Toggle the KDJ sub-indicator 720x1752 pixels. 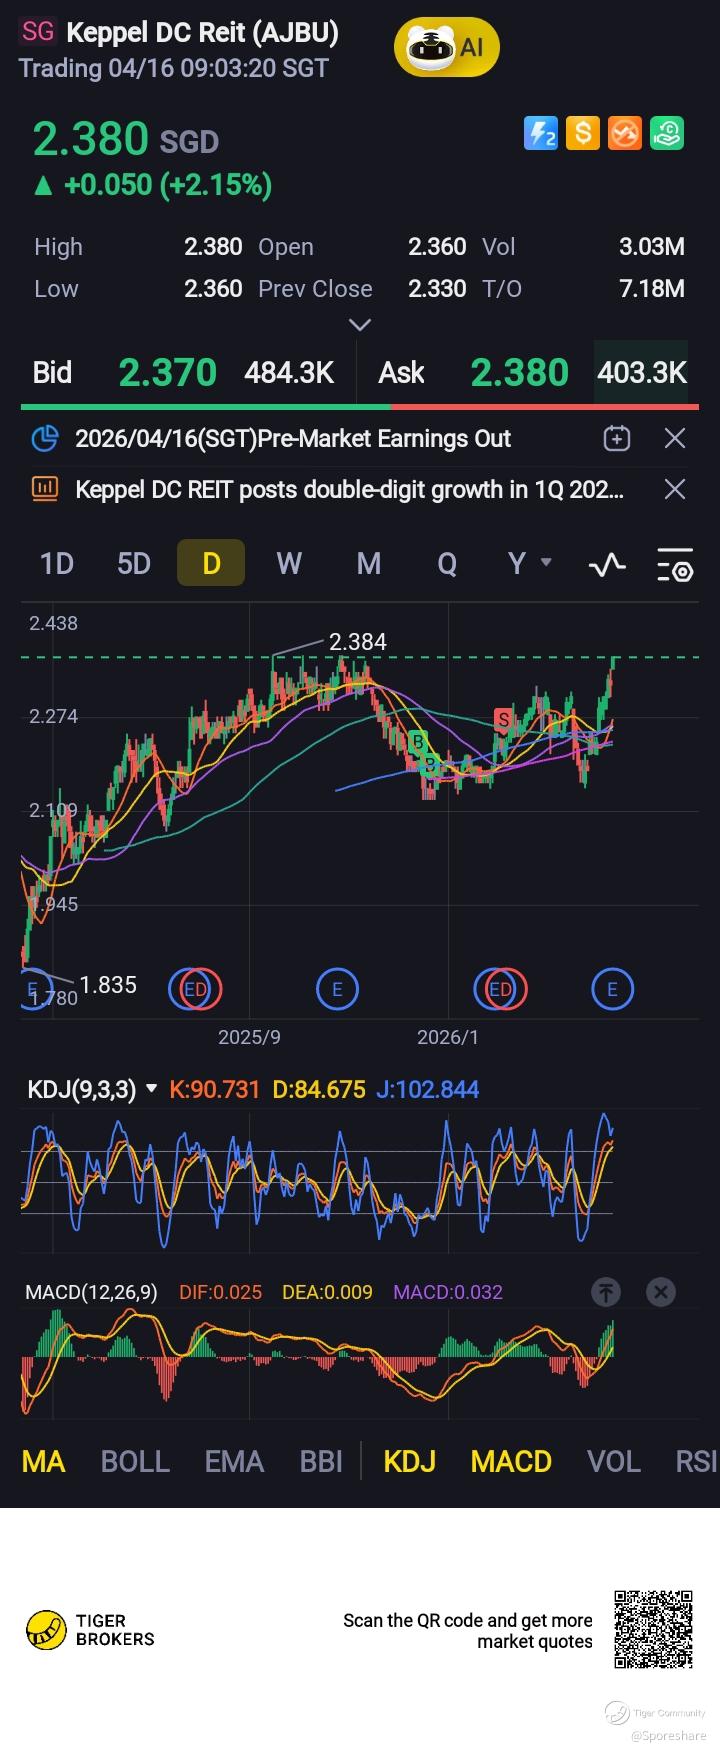[410, 1461]
